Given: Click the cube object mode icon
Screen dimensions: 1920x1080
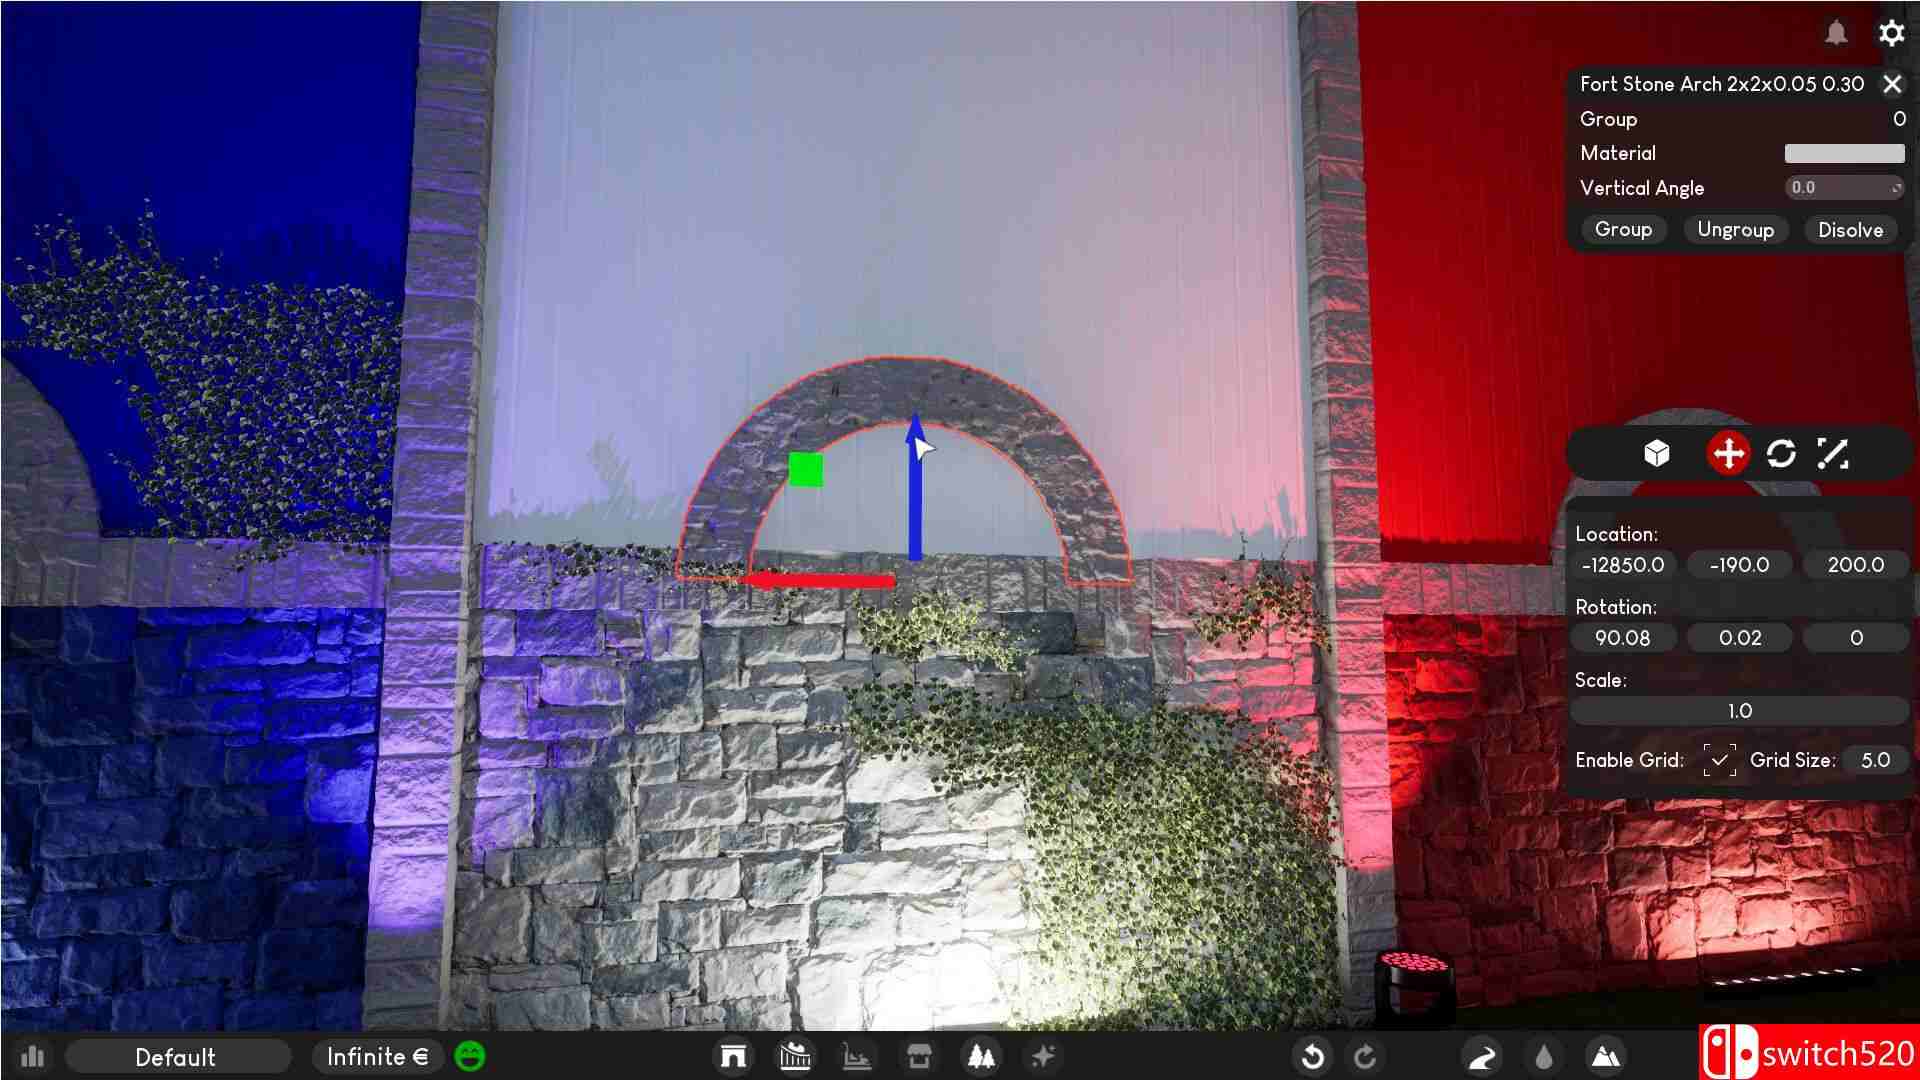Looking at the screenshot, I should pyautogui.click(x=1657, y=454).
